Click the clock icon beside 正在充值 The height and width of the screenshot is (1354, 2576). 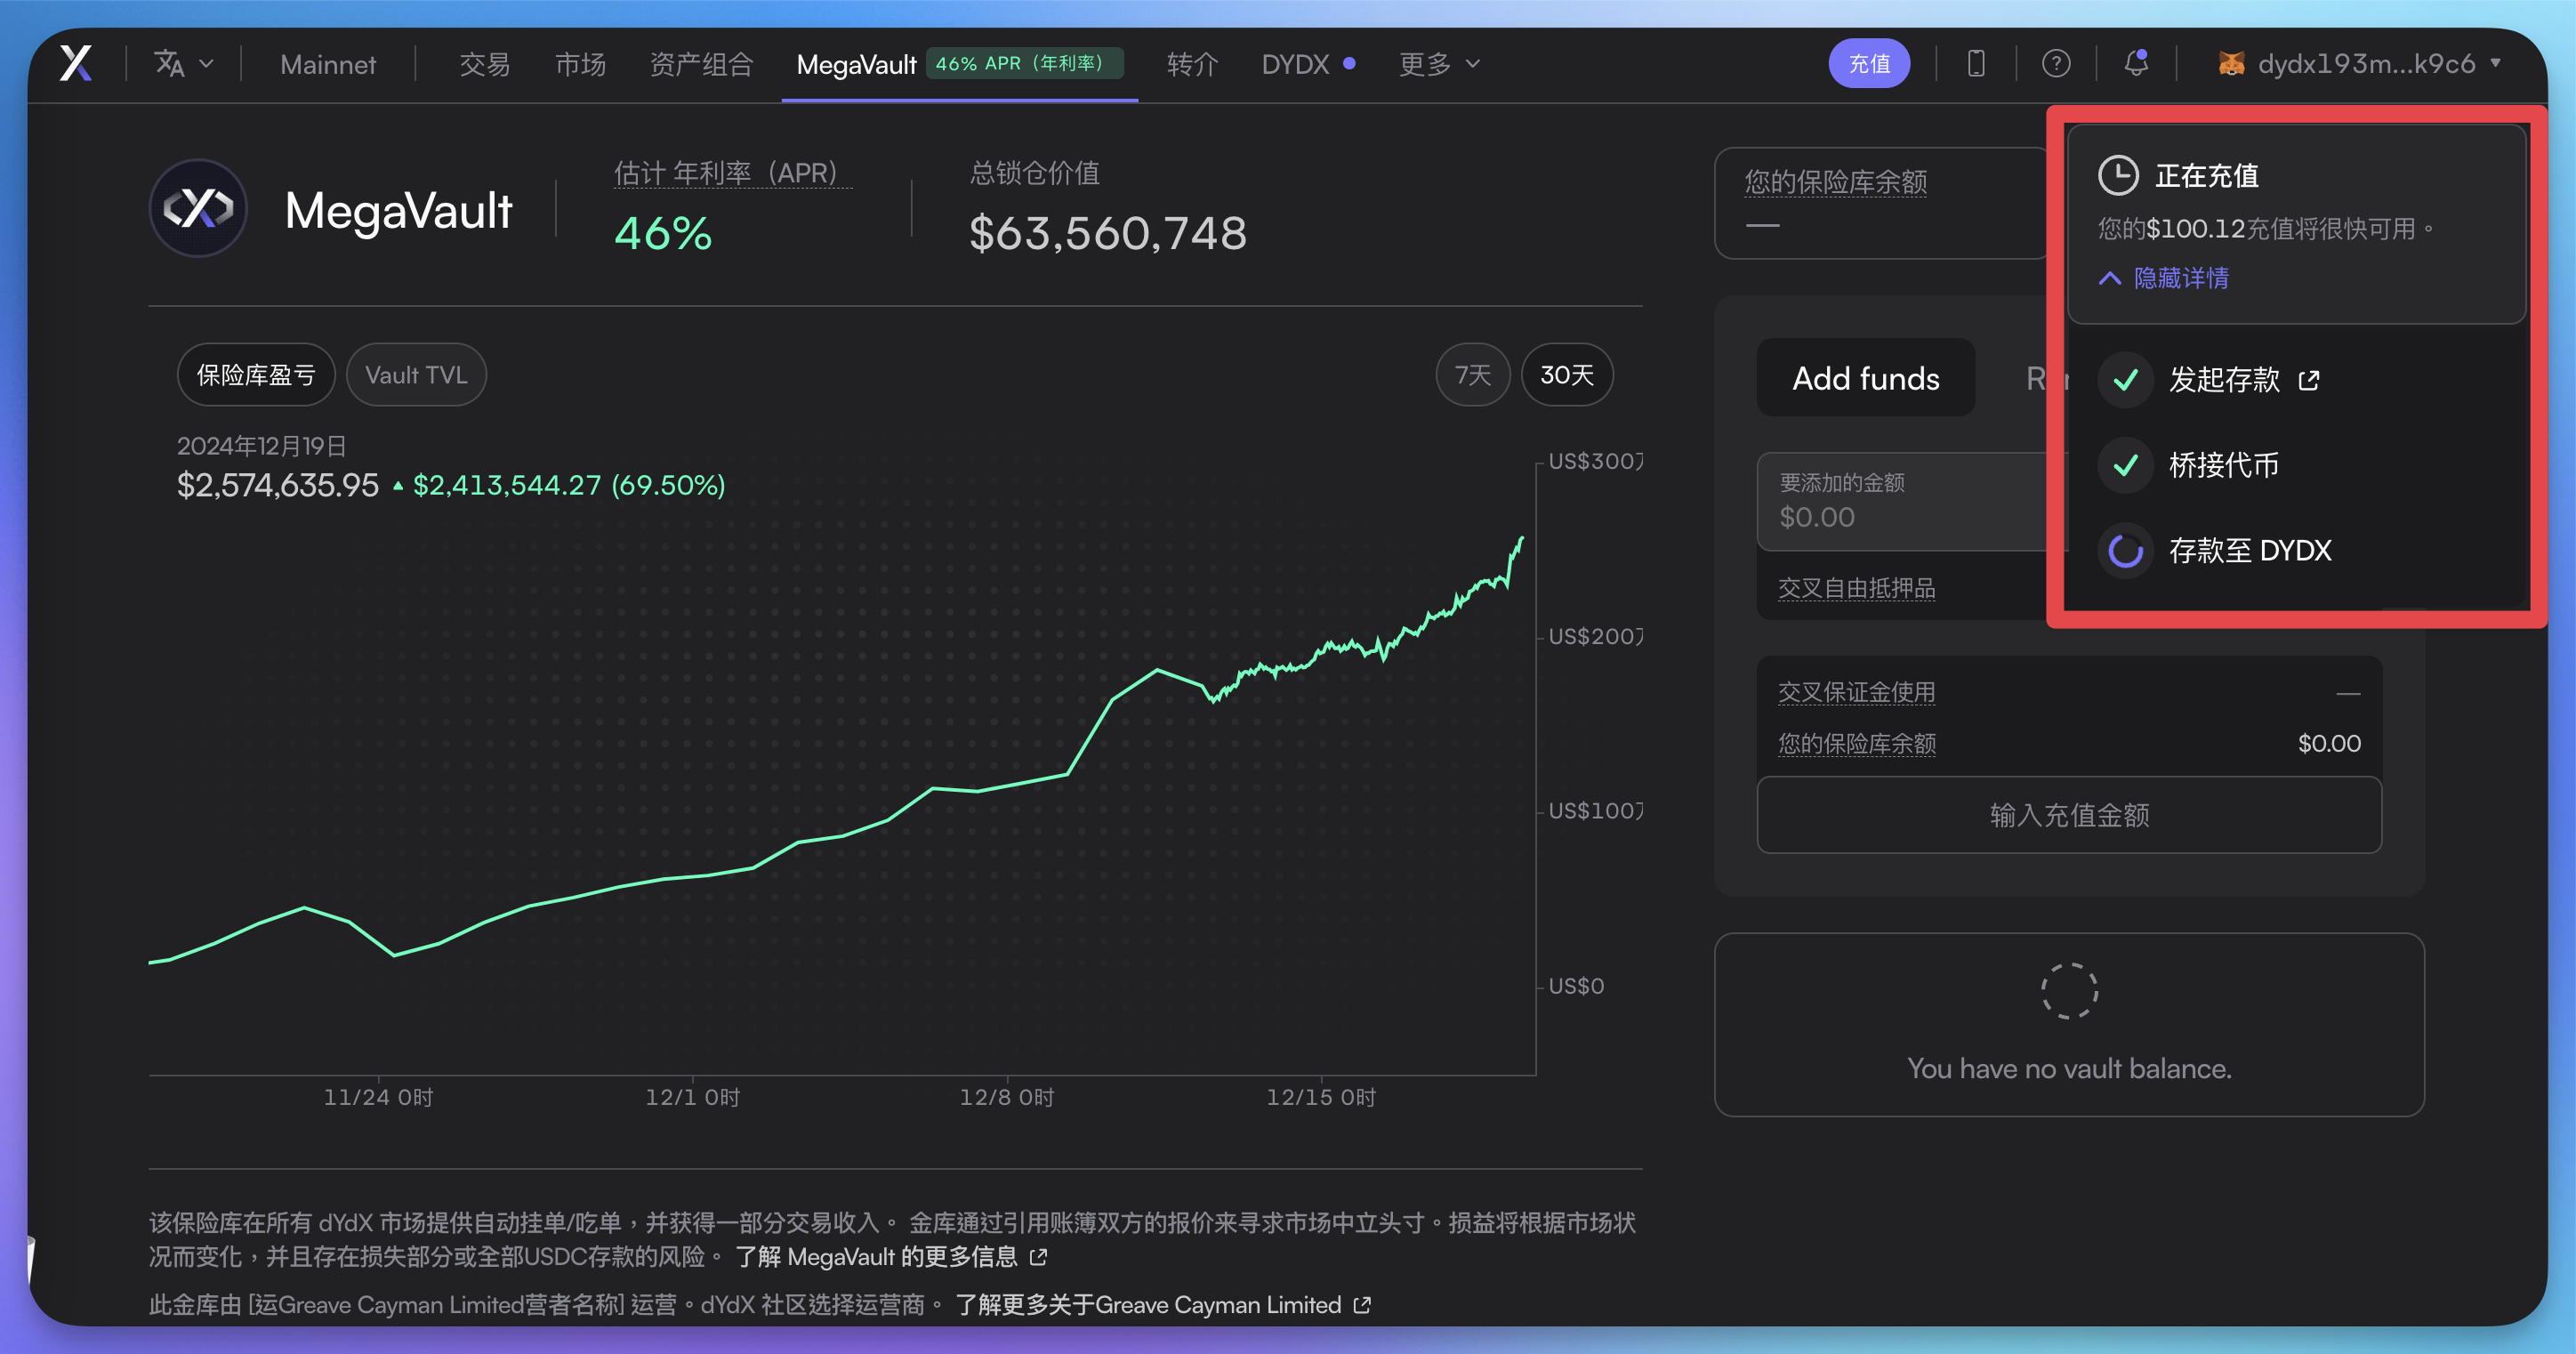(x=2118, y=175)
